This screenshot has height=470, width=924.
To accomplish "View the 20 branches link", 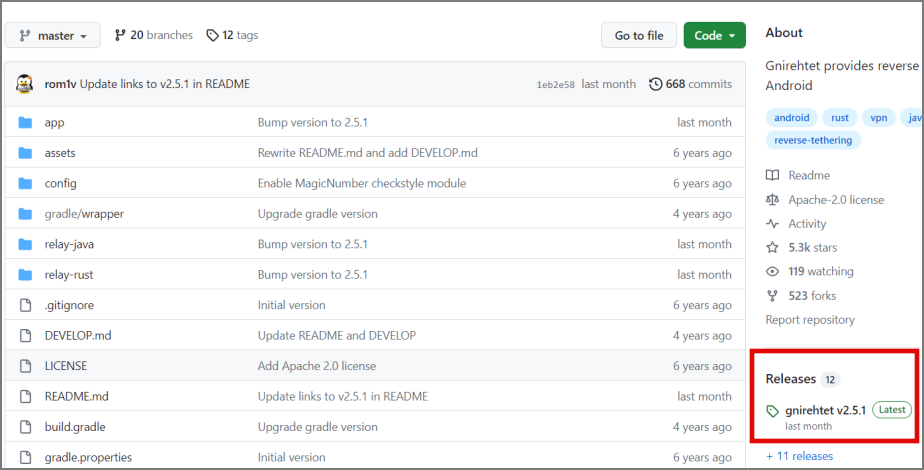I will coord(154,35).
